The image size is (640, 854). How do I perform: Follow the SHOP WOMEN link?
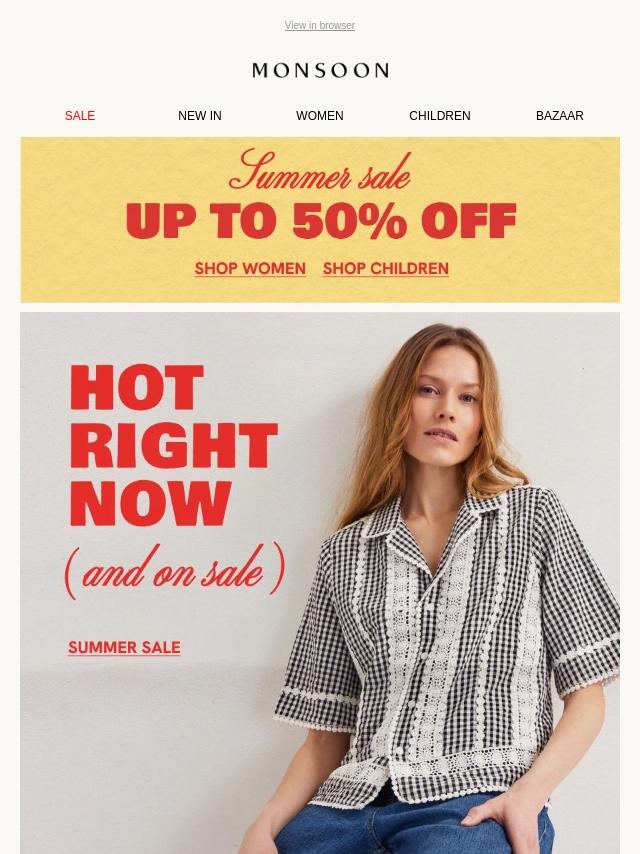tap(250, 269)
